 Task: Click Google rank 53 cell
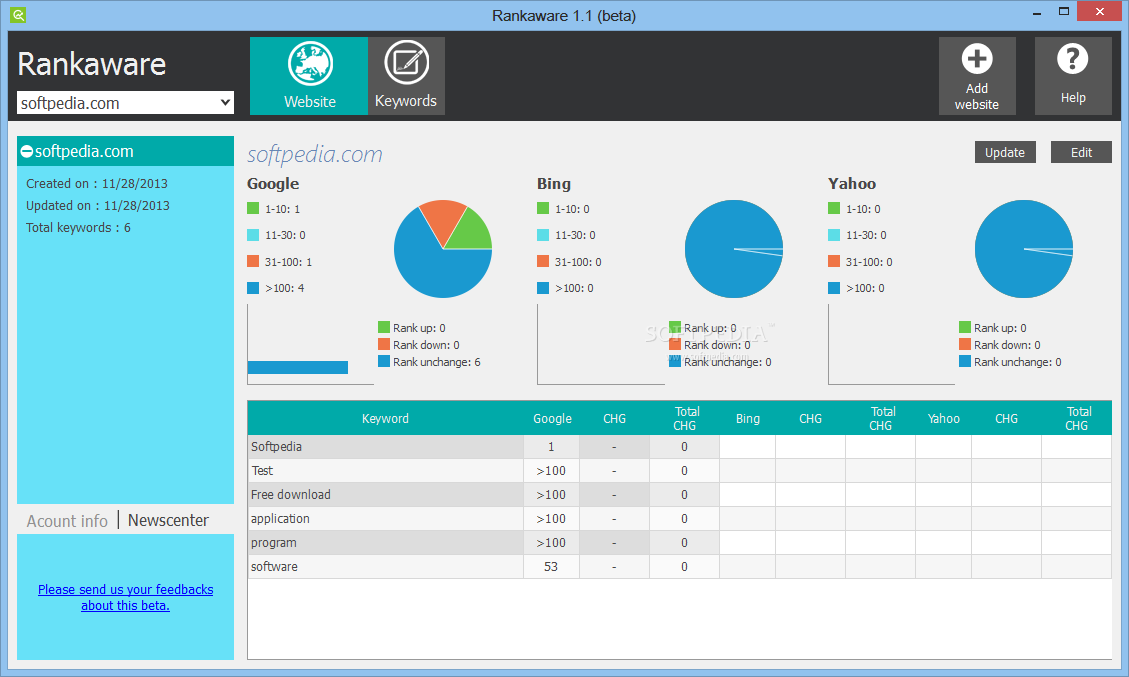pyautogui.click(x=551, y=567)
